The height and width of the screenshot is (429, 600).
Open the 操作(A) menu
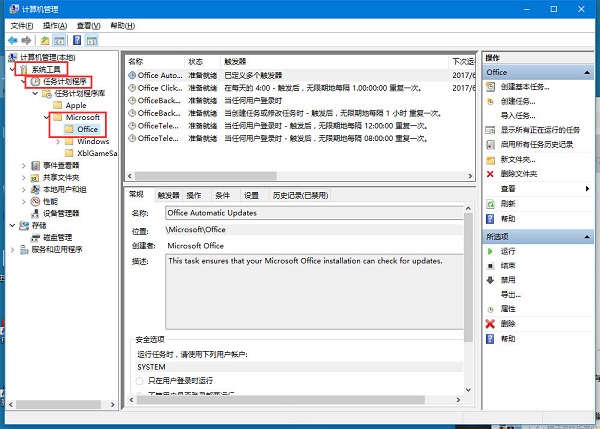click(56, 24)
